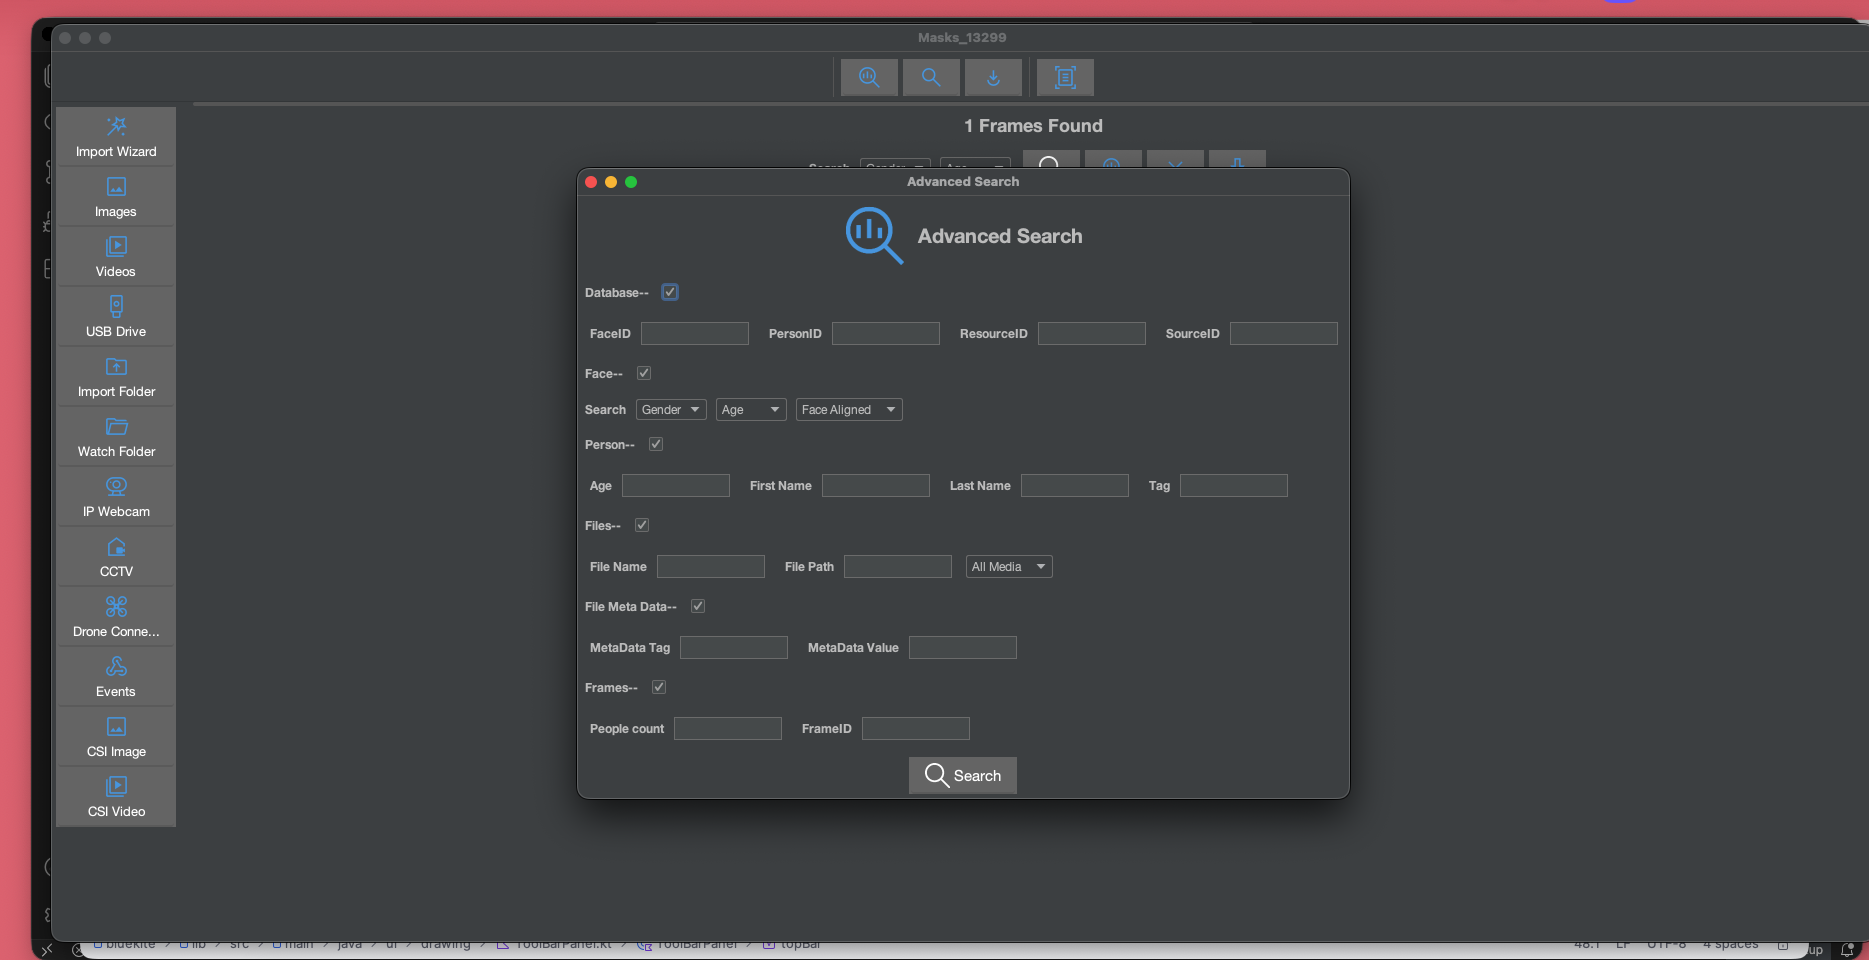
Task: Open the CCTV source
Action: pyautogui.click(x=116, y=557)
